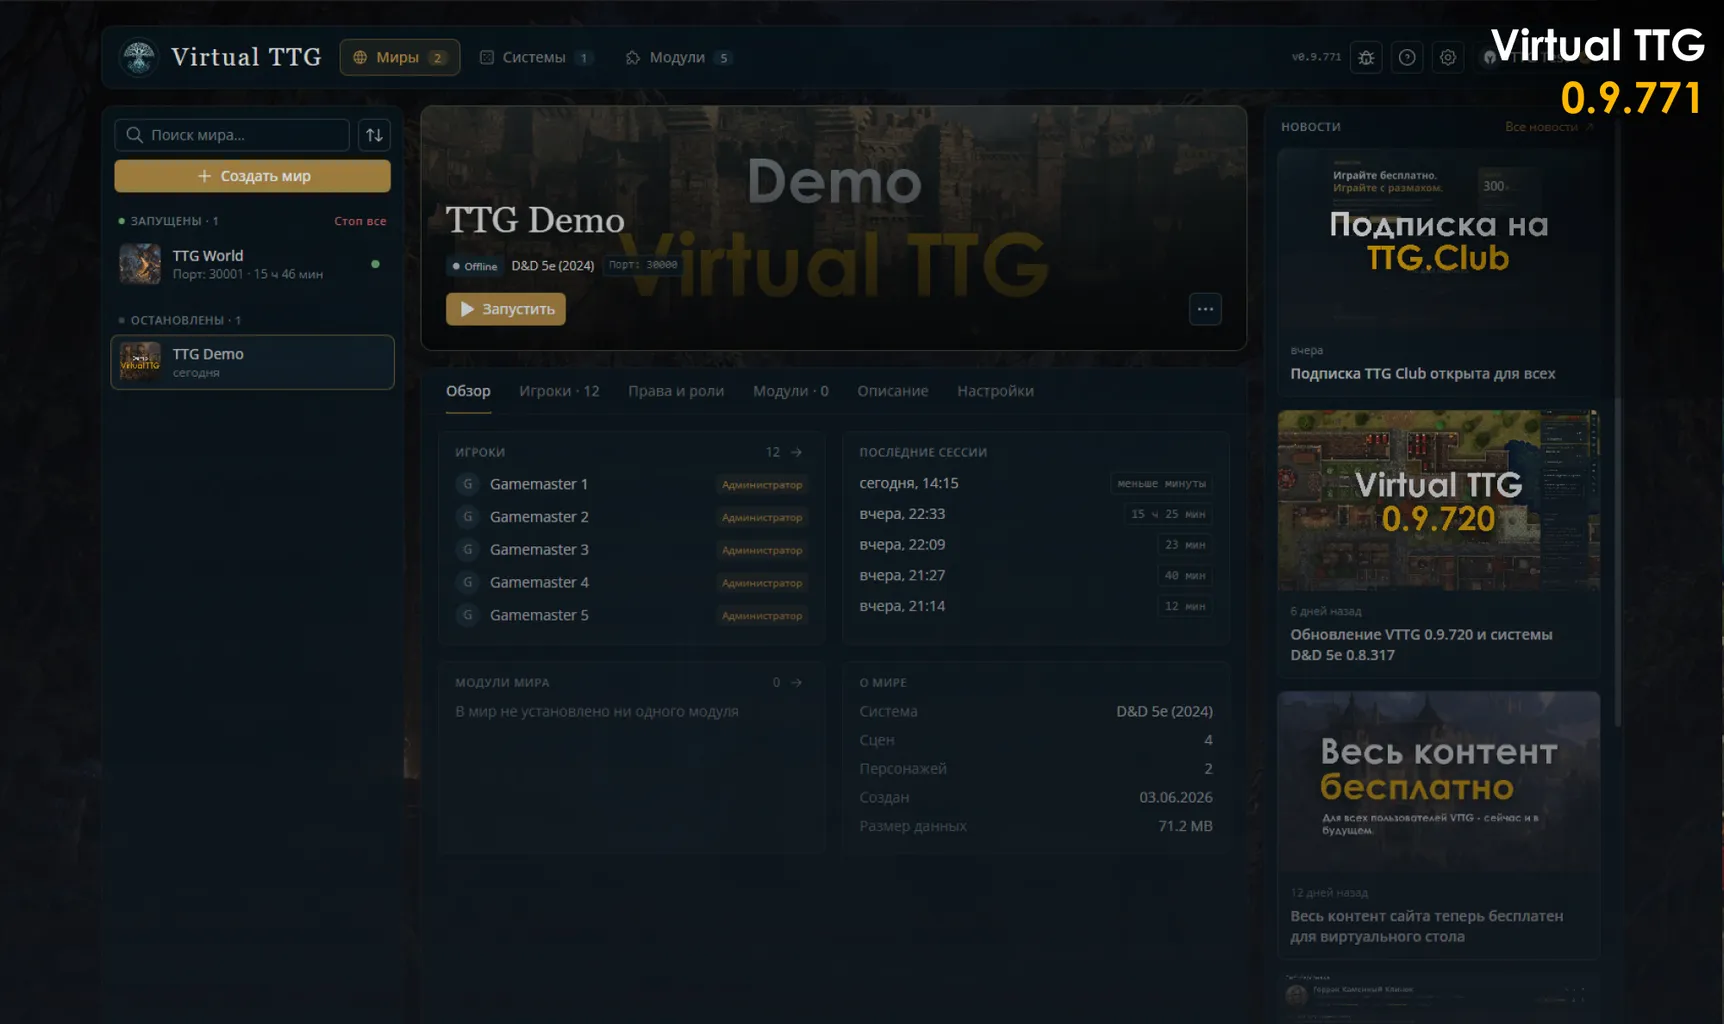The image size is (1724, 1024).
Task: Click the arrow next to players count 12
Action: point(797,452)
